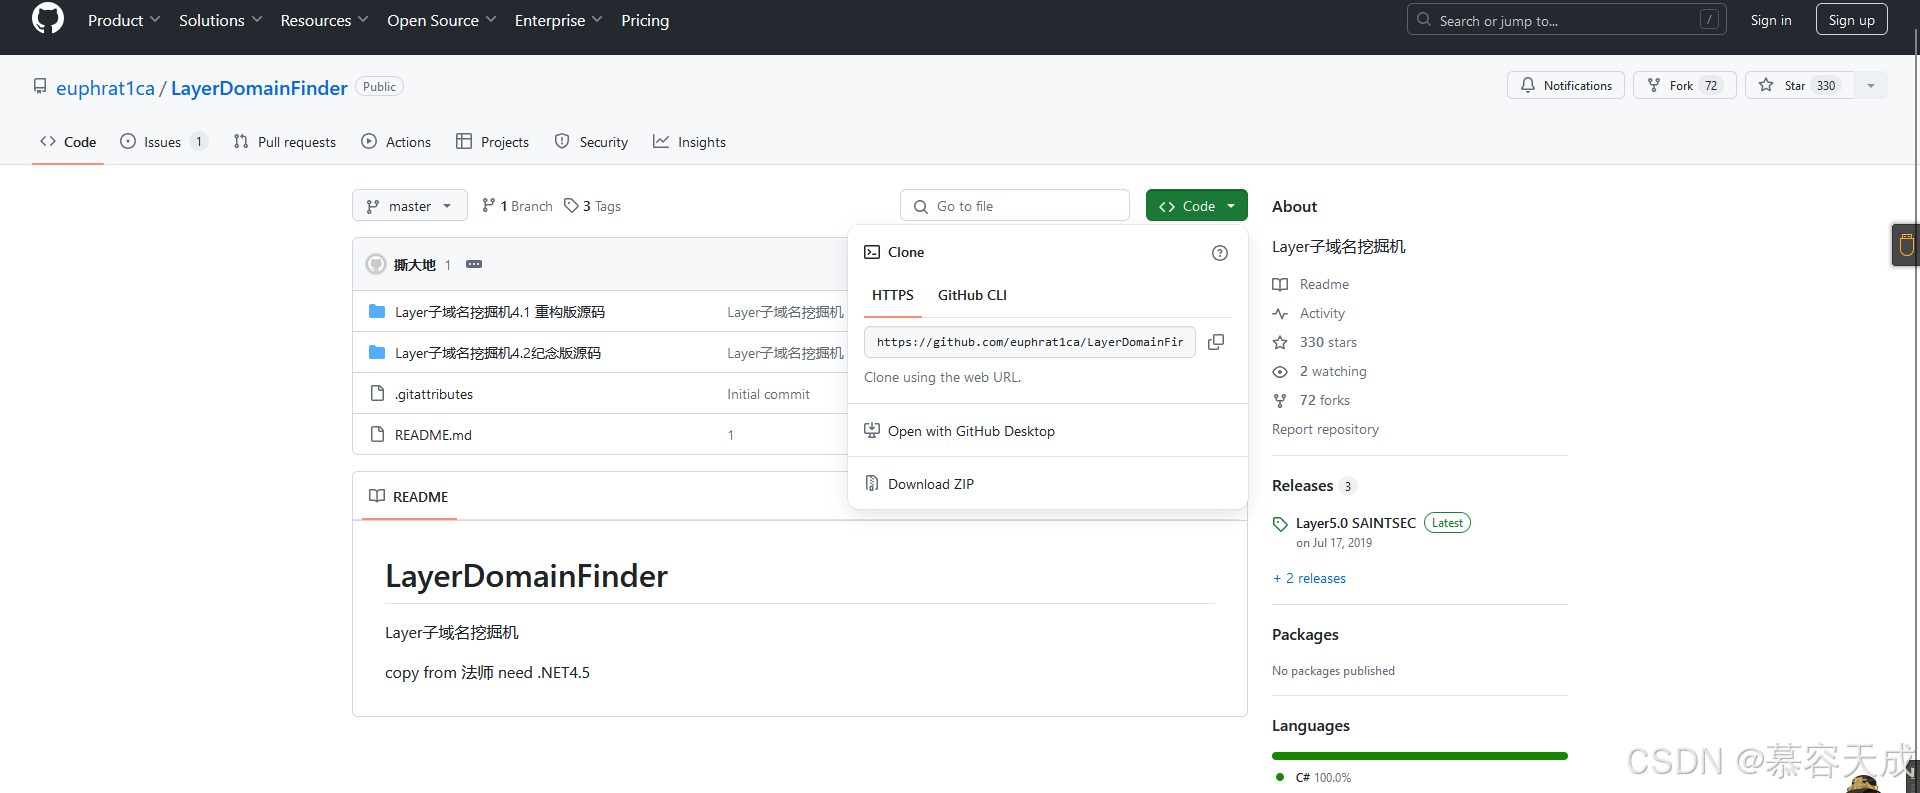The height and width of the screenshot is (793, 1920).
Task: Click the folder icon for Layer子域名挖掘机4.1 重构版源码
Action: pyautogui.click(x=377, y=311)
